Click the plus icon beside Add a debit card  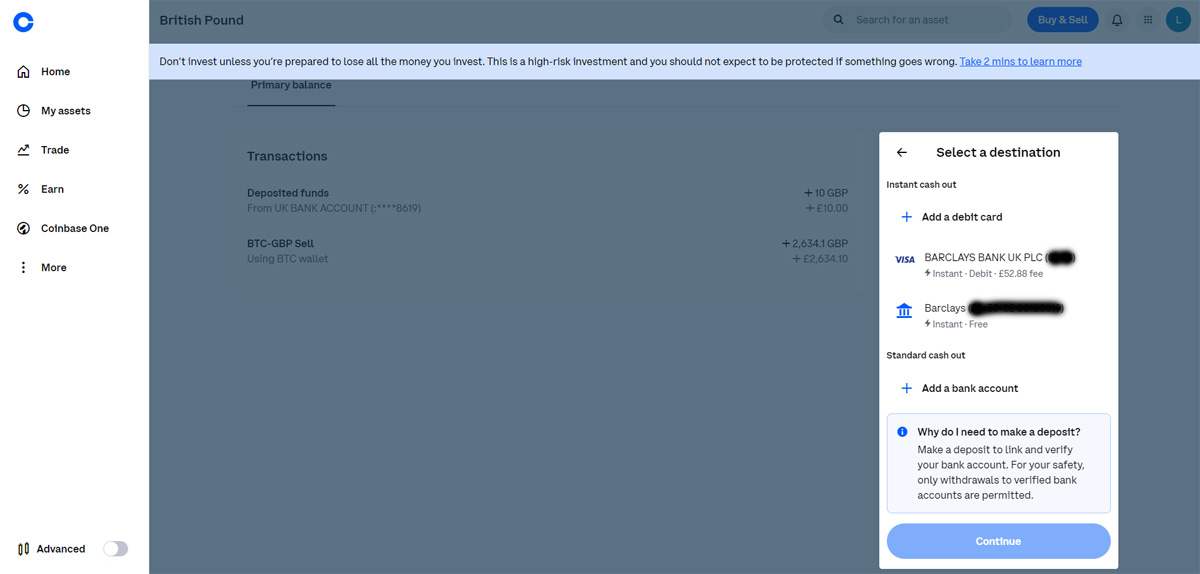(906, 217)
